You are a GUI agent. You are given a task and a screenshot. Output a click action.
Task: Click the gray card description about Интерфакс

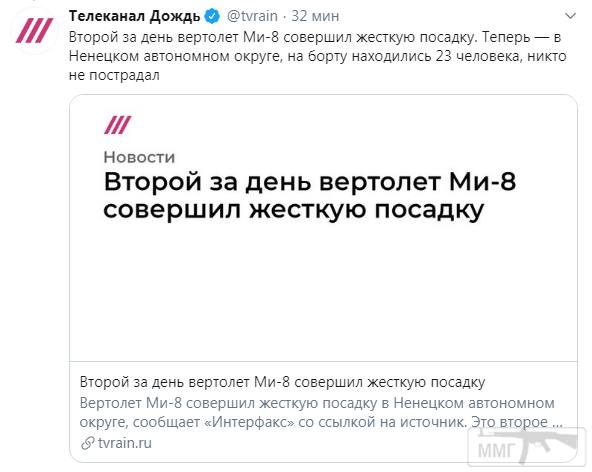click(321, 412)
